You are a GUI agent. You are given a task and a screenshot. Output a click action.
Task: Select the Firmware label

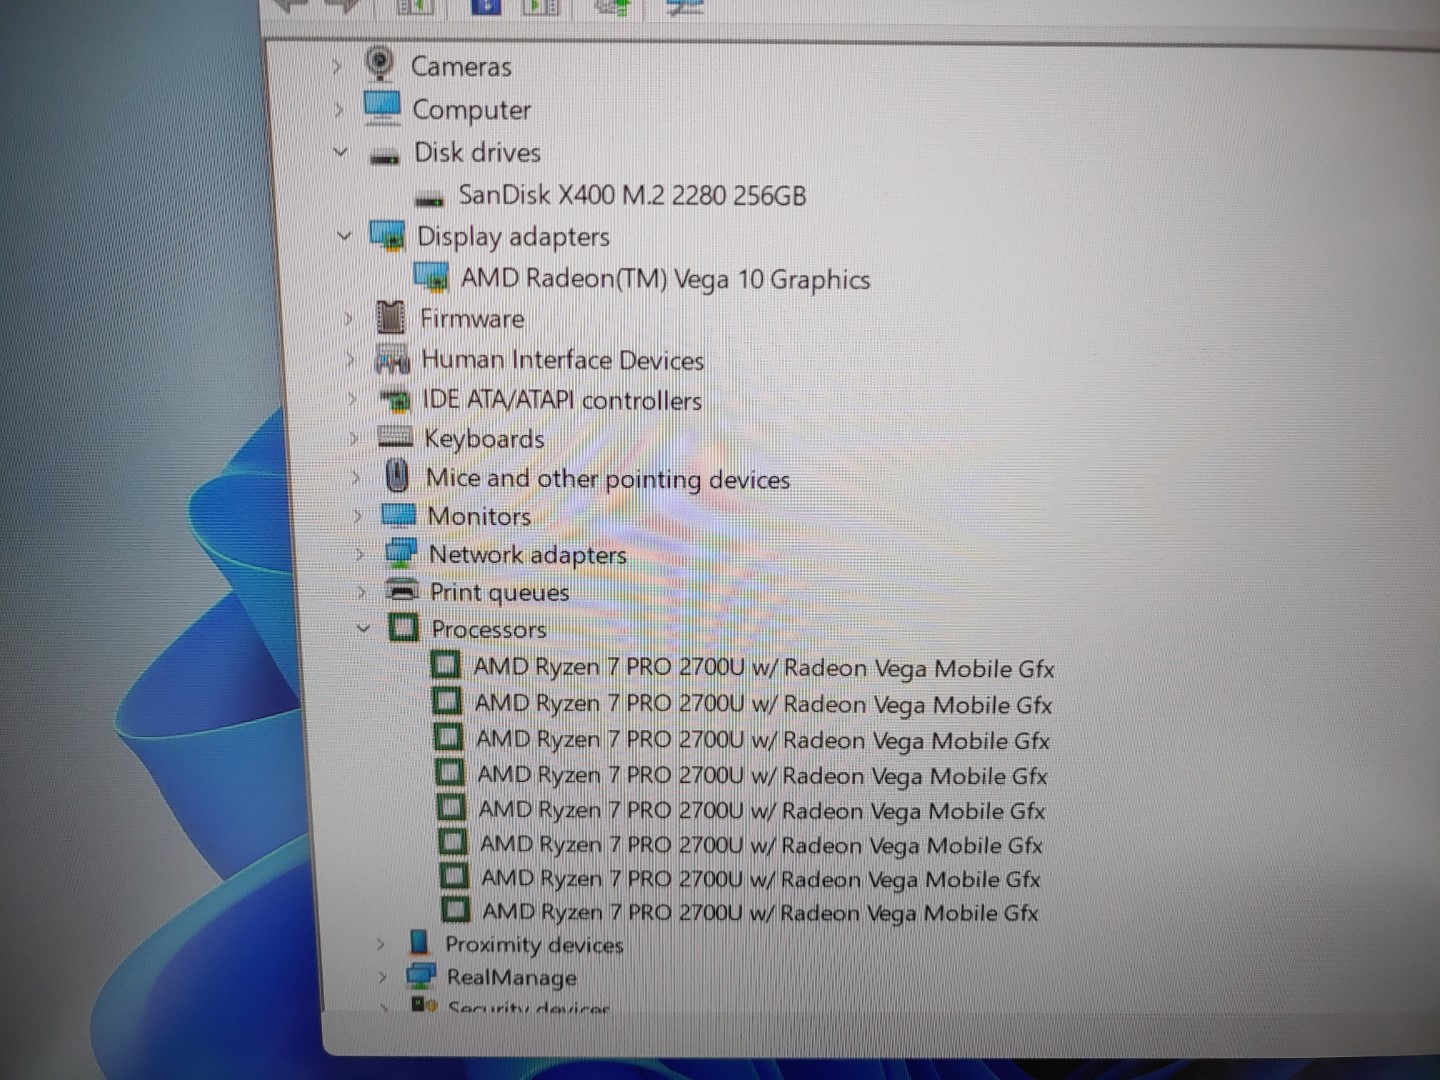[x=472, y=319]
